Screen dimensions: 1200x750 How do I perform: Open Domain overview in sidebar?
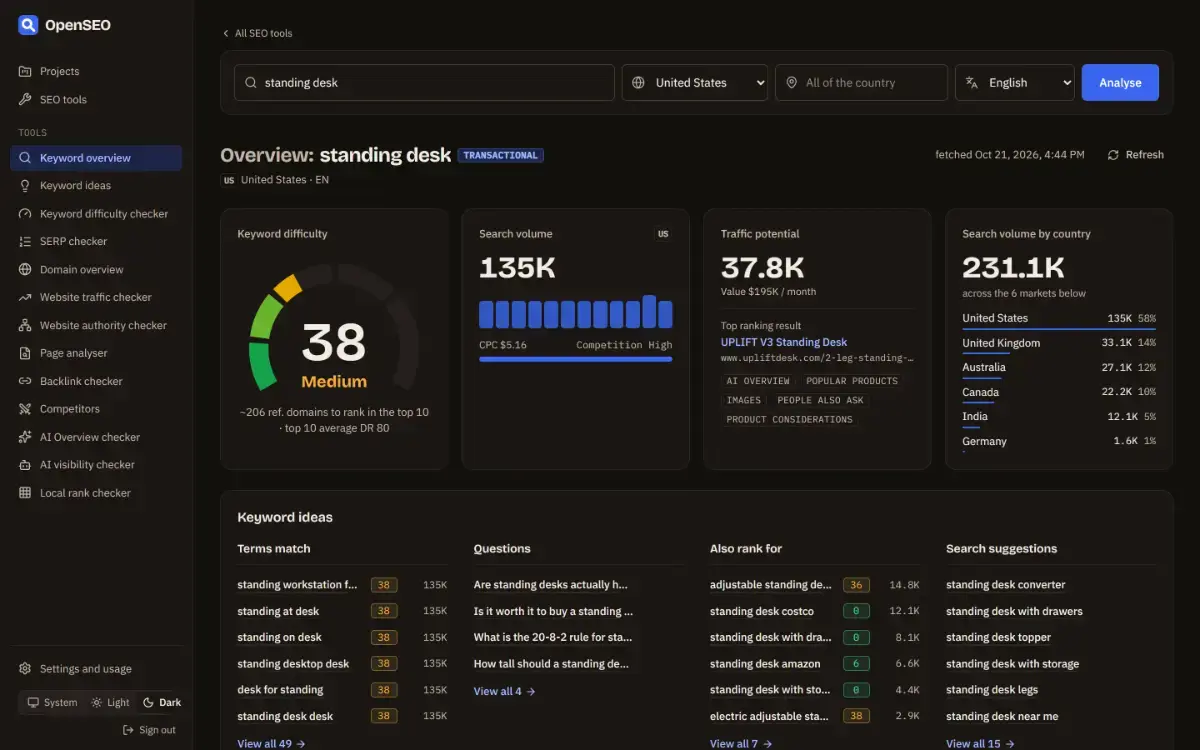coord(96,269)
